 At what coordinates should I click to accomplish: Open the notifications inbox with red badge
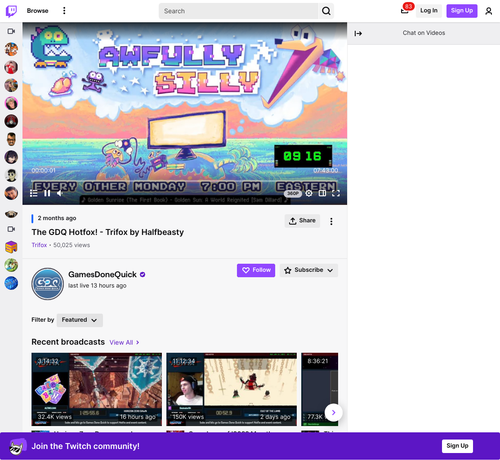click(405, 10)
